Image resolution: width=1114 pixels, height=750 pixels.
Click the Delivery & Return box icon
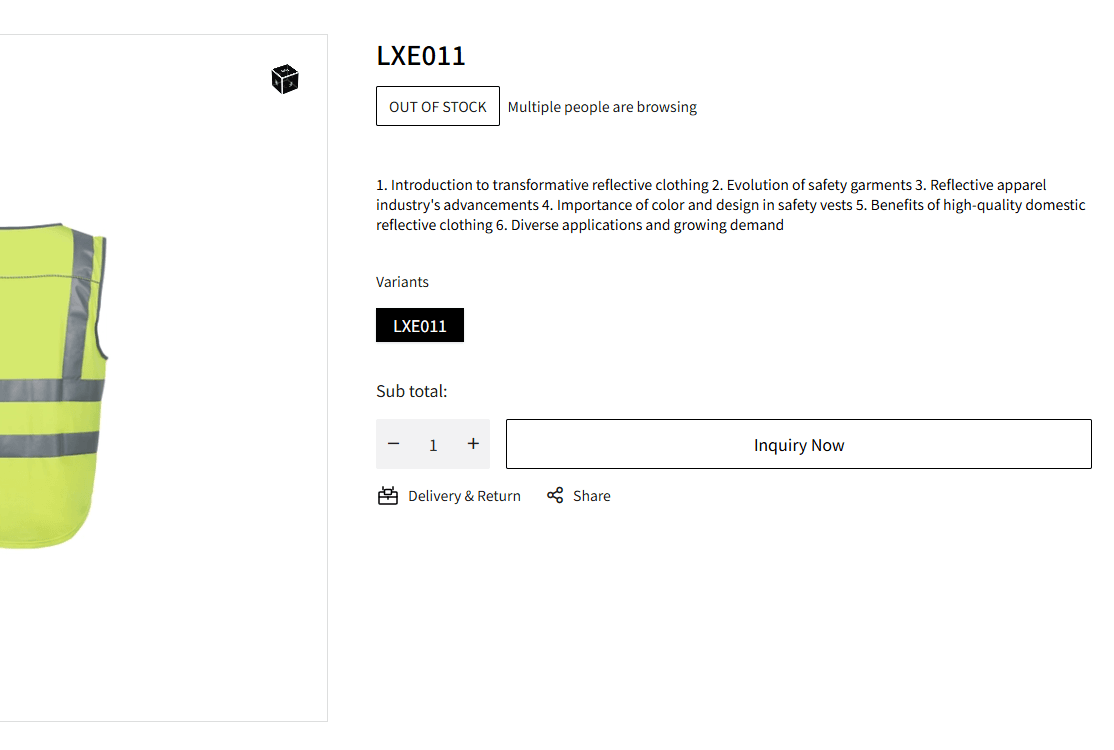click(x=388, y=496)
